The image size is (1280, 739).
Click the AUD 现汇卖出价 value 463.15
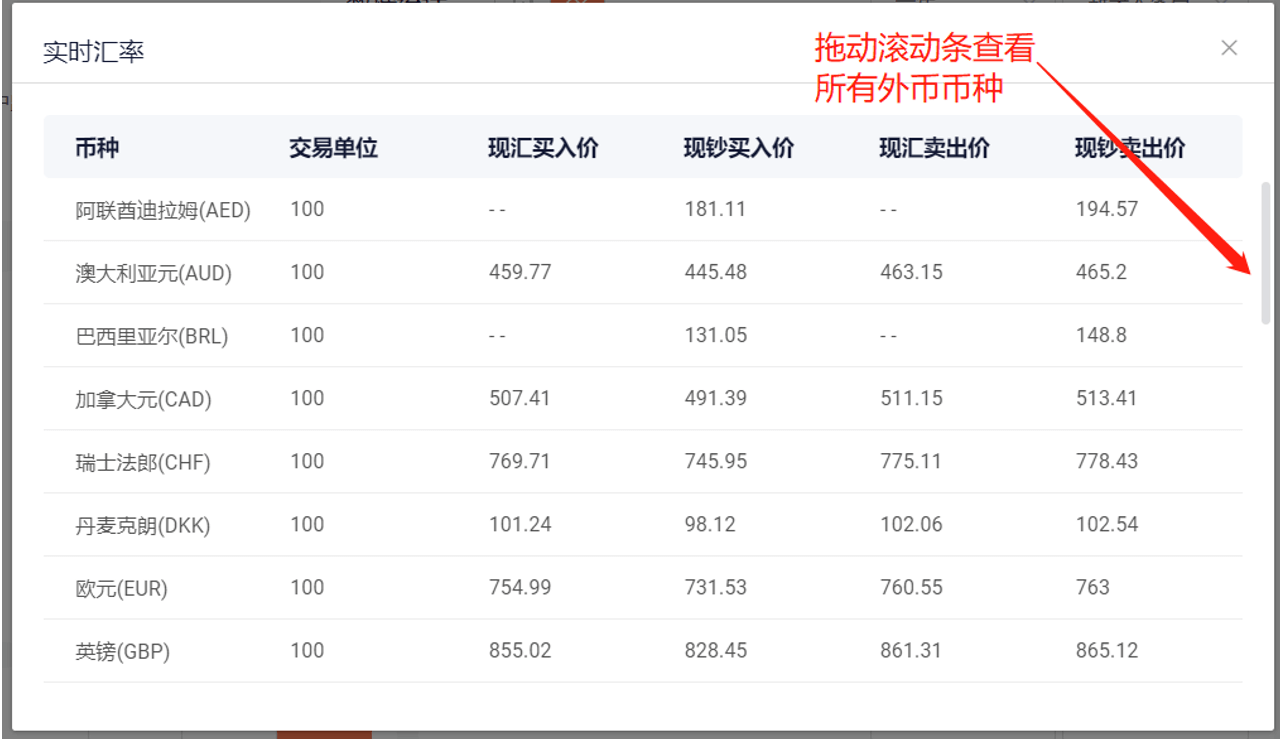tap(911, 272)
